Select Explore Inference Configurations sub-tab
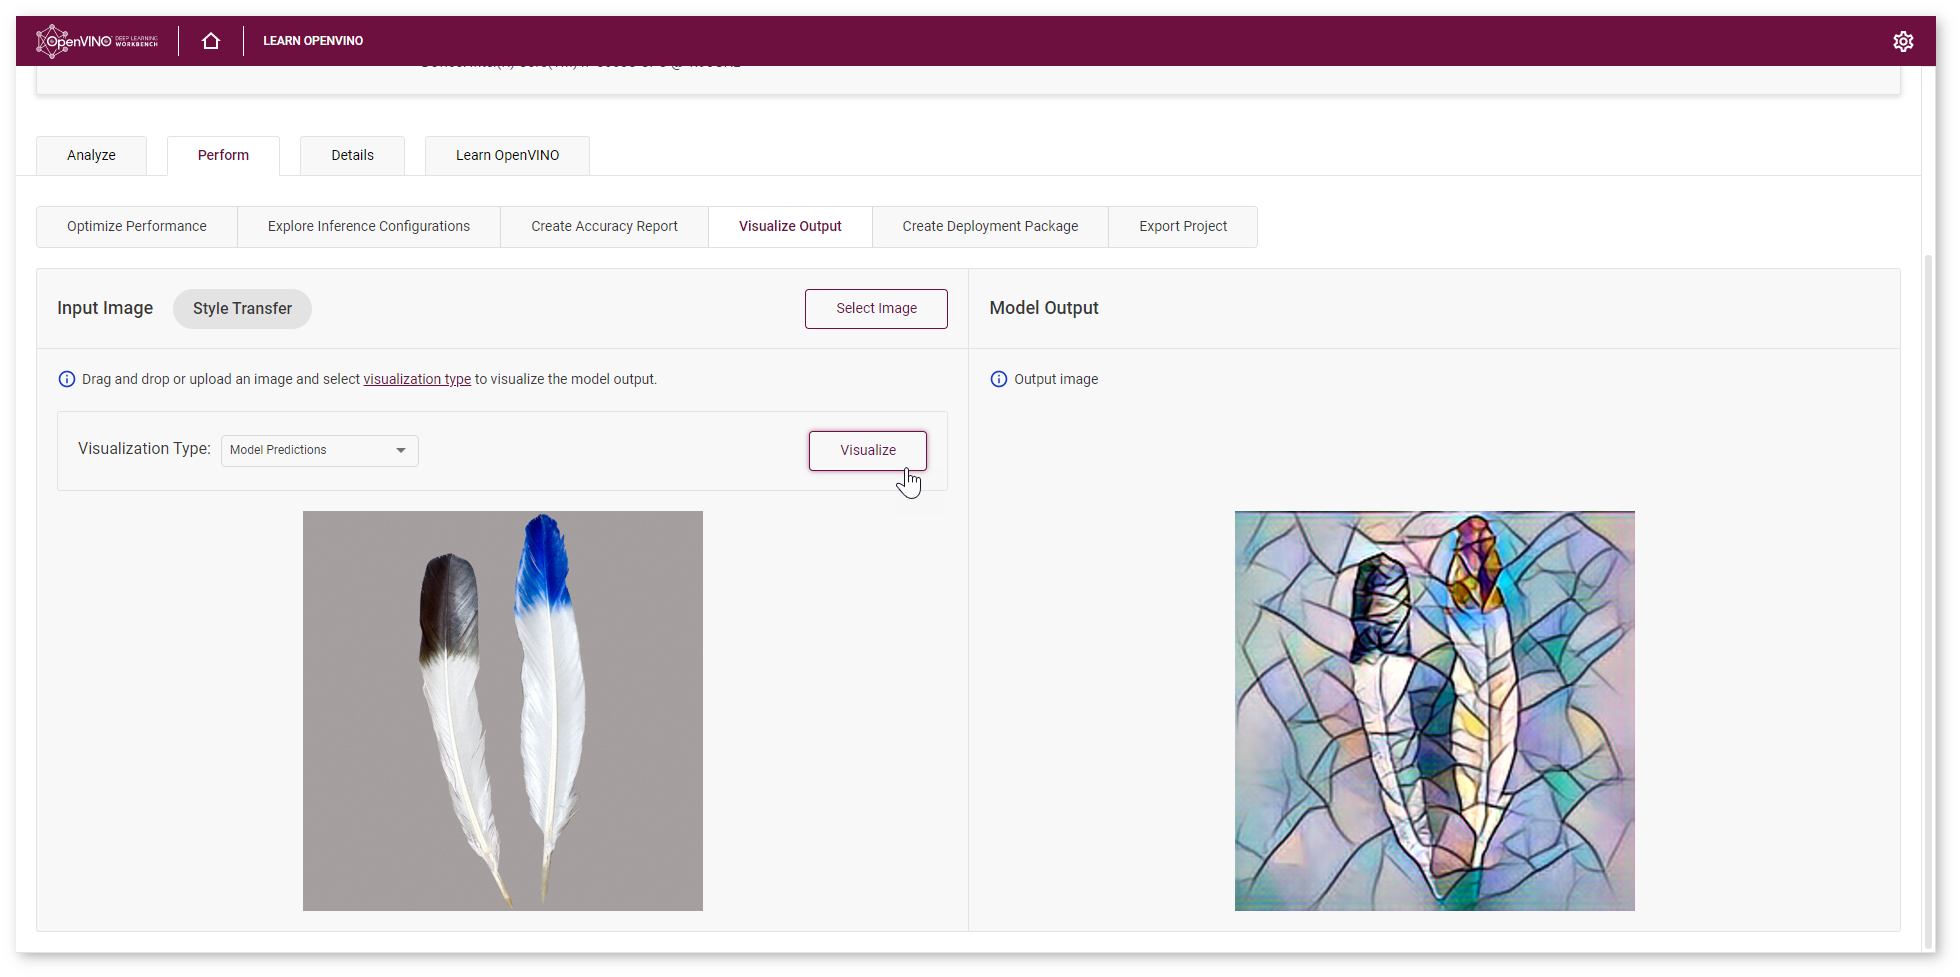Viewport: 1960px width, 977px height. [x=369, y=226]
